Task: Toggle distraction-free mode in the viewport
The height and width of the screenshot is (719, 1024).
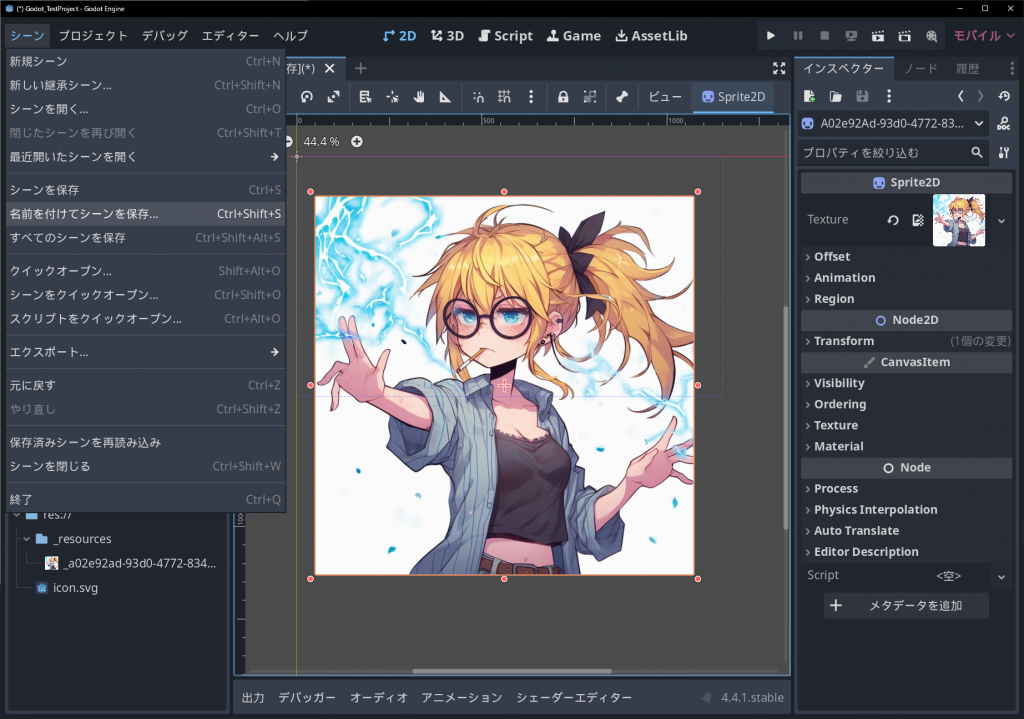Action: pyautogui.click(x=779, y=68)
